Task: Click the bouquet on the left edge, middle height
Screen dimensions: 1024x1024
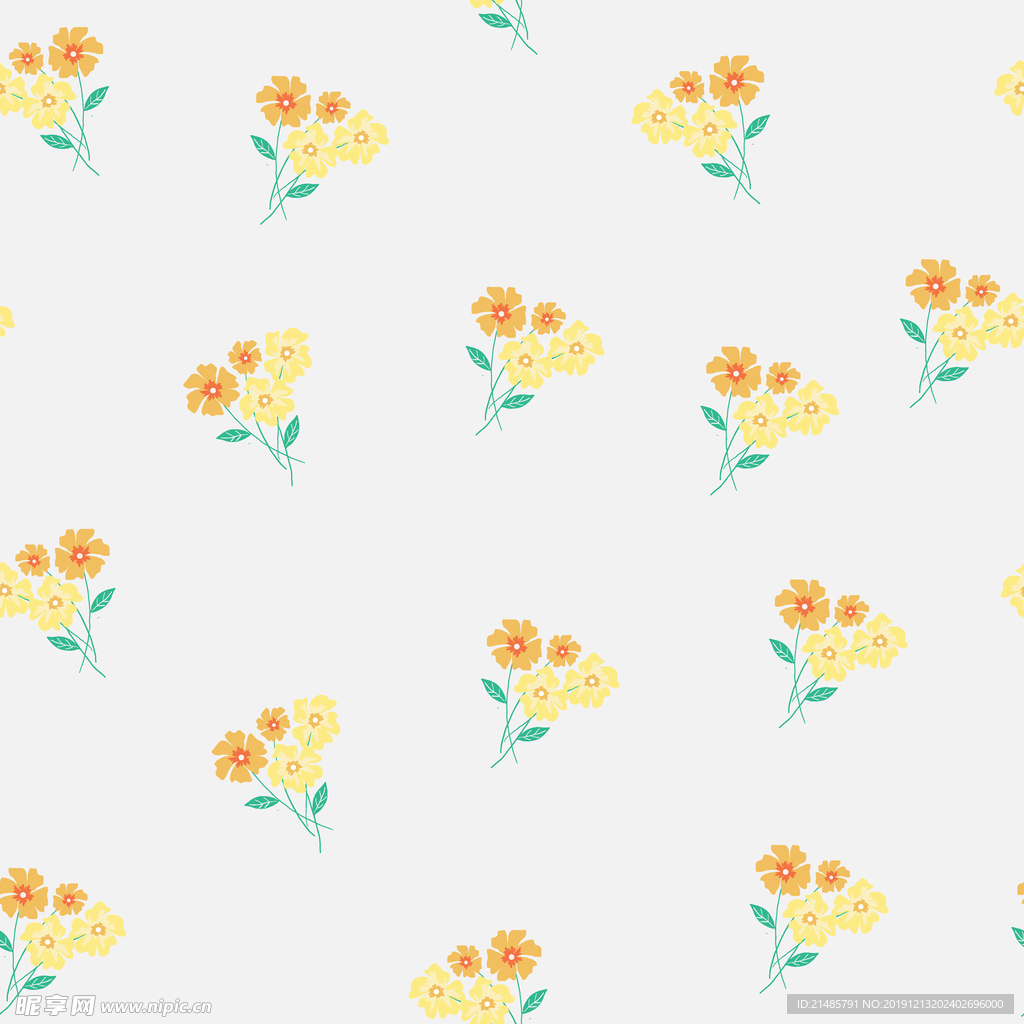Action: coord(60,595)
